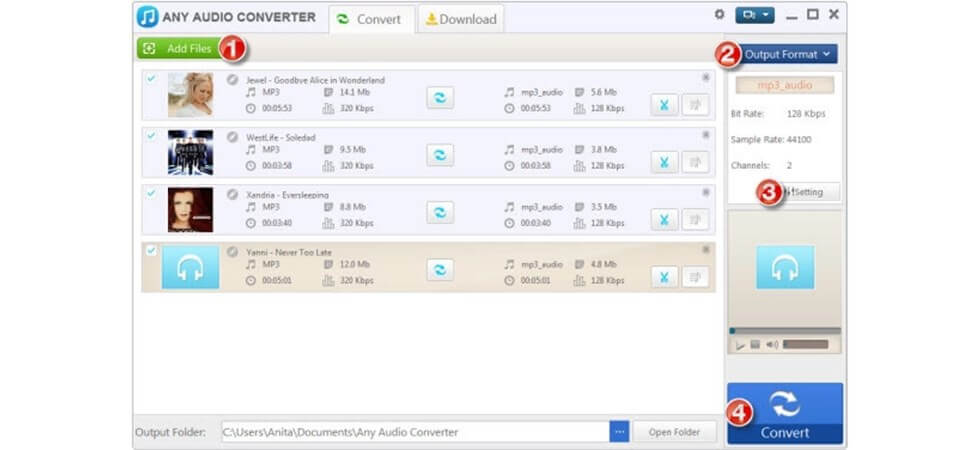
Task: Click the edit tag icon for Yanni track
Action: (695, 277)
